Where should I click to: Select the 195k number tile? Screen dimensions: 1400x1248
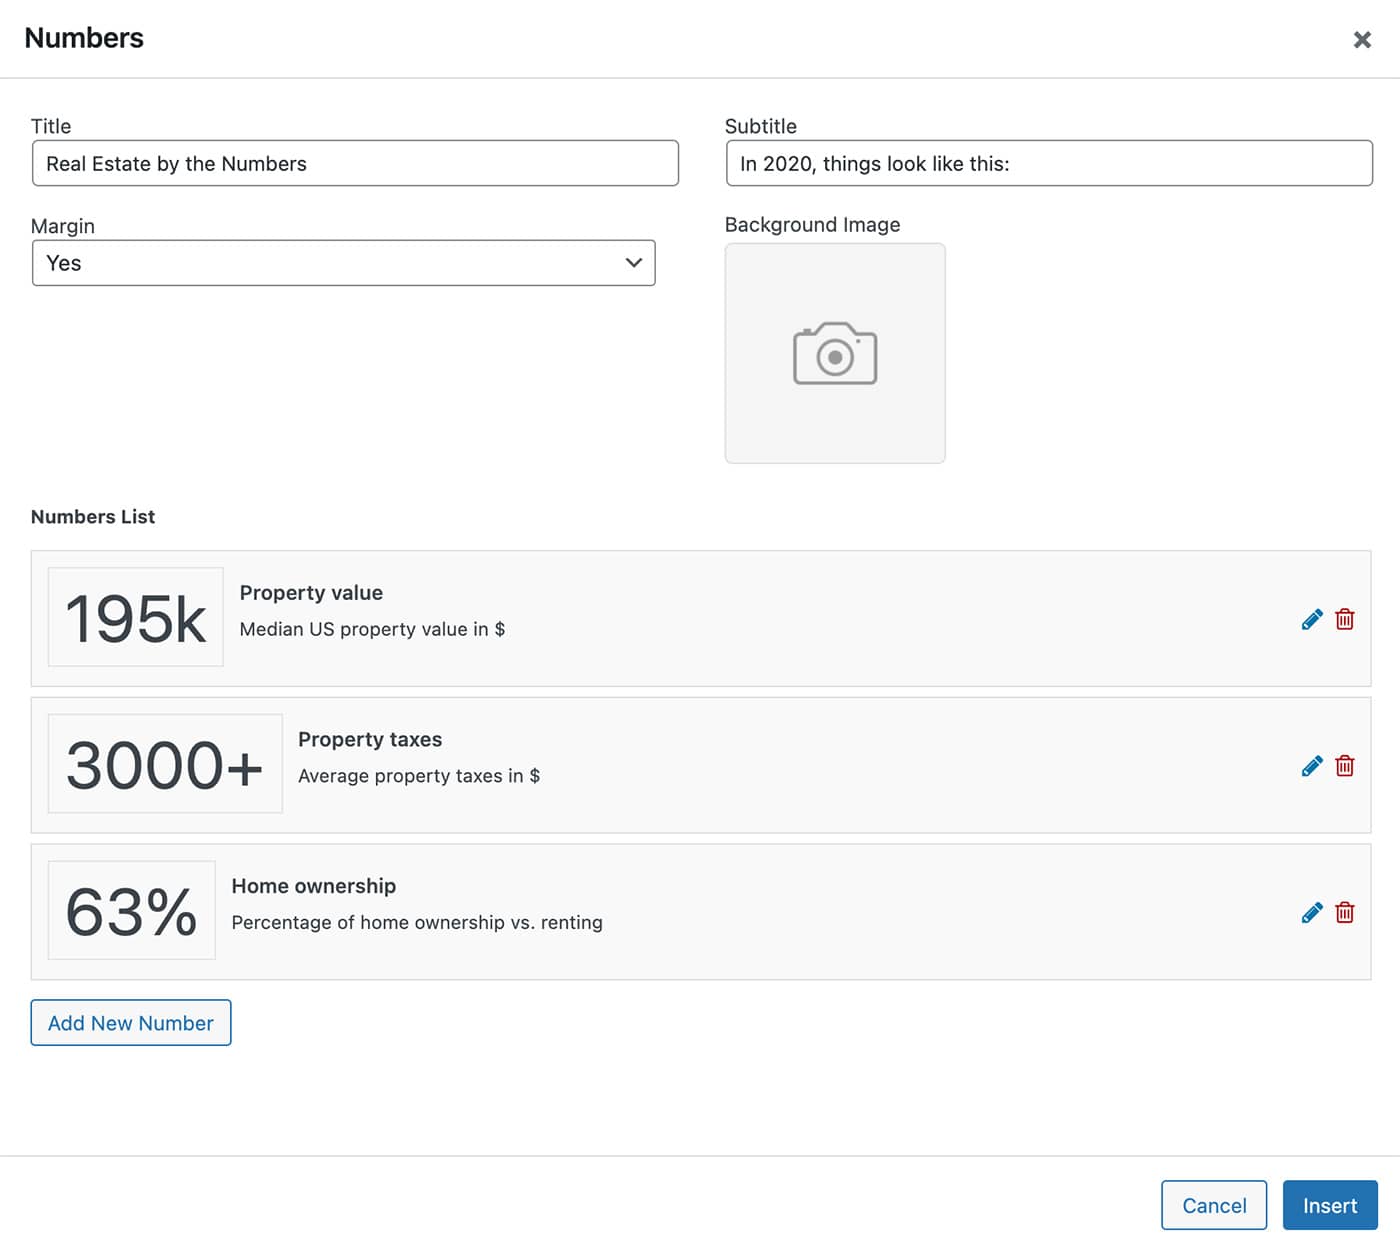(136, 618)
